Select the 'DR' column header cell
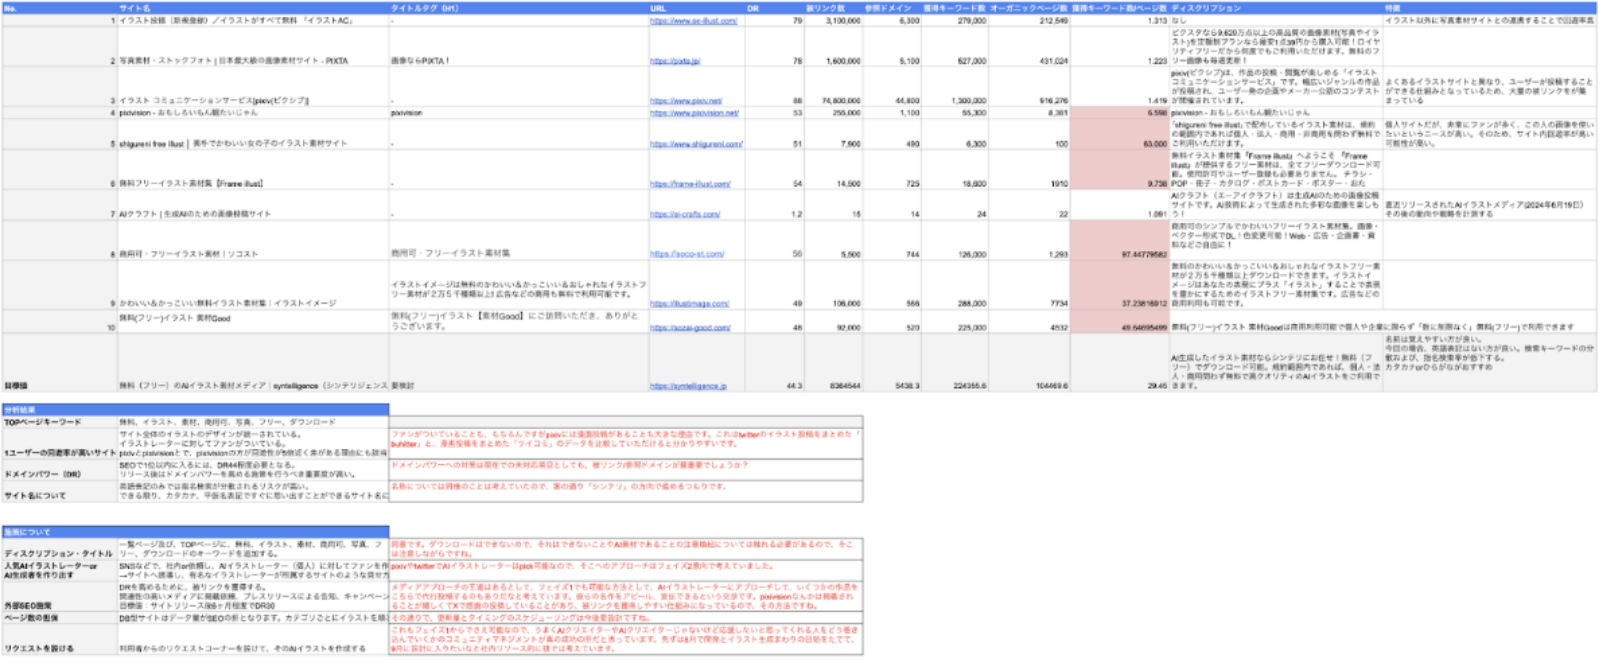The image size is (1599, 672). click(x=774, y=8)
